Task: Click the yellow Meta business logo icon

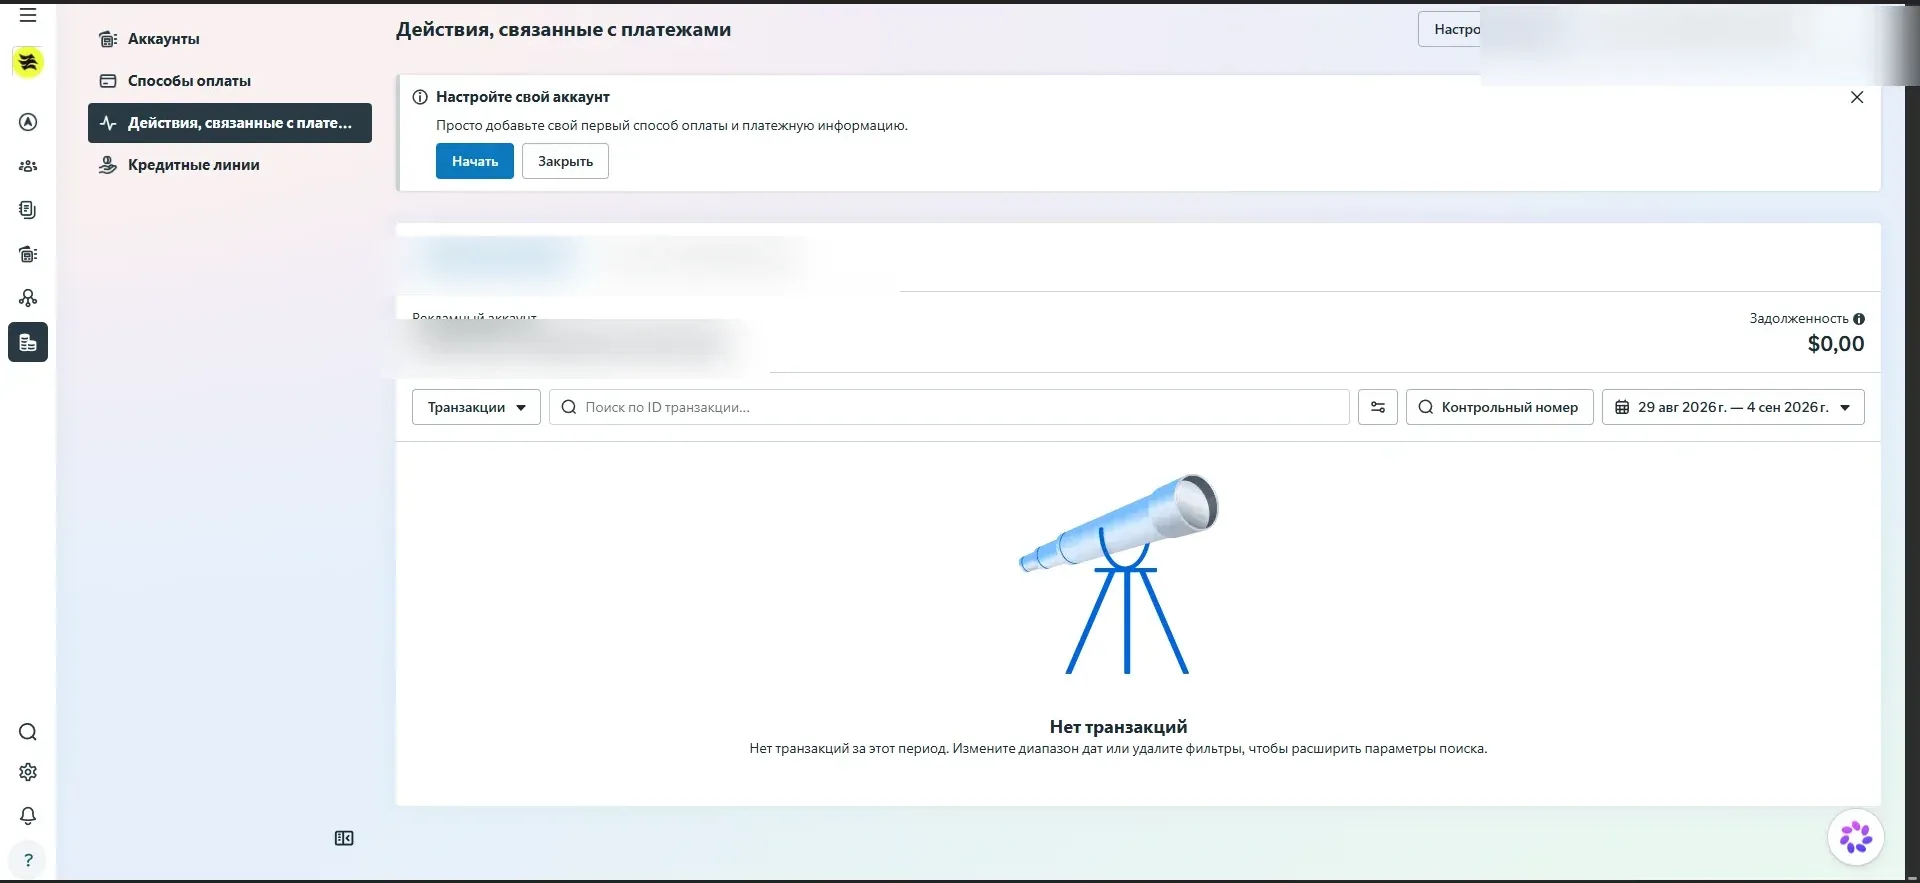Action: coord(28,62)
